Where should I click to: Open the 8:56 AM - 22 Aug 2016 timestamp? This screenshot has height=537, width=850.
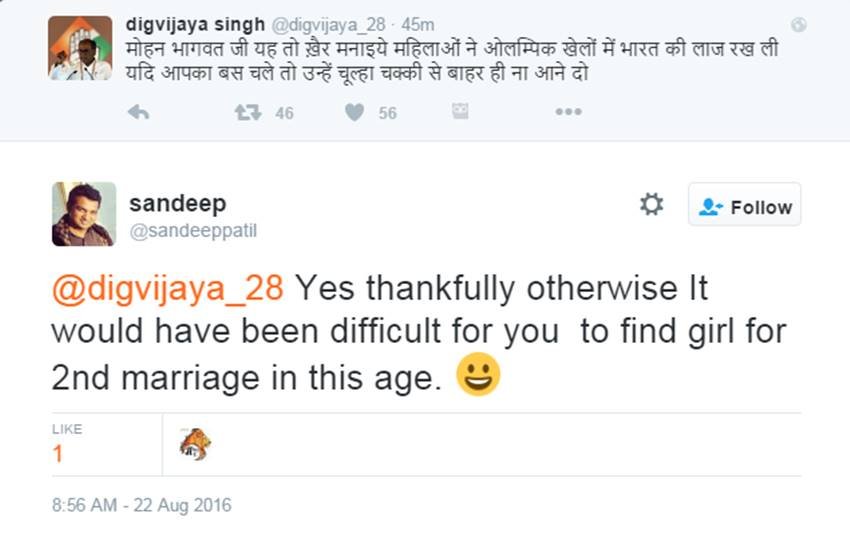click(x=141, y=505)
